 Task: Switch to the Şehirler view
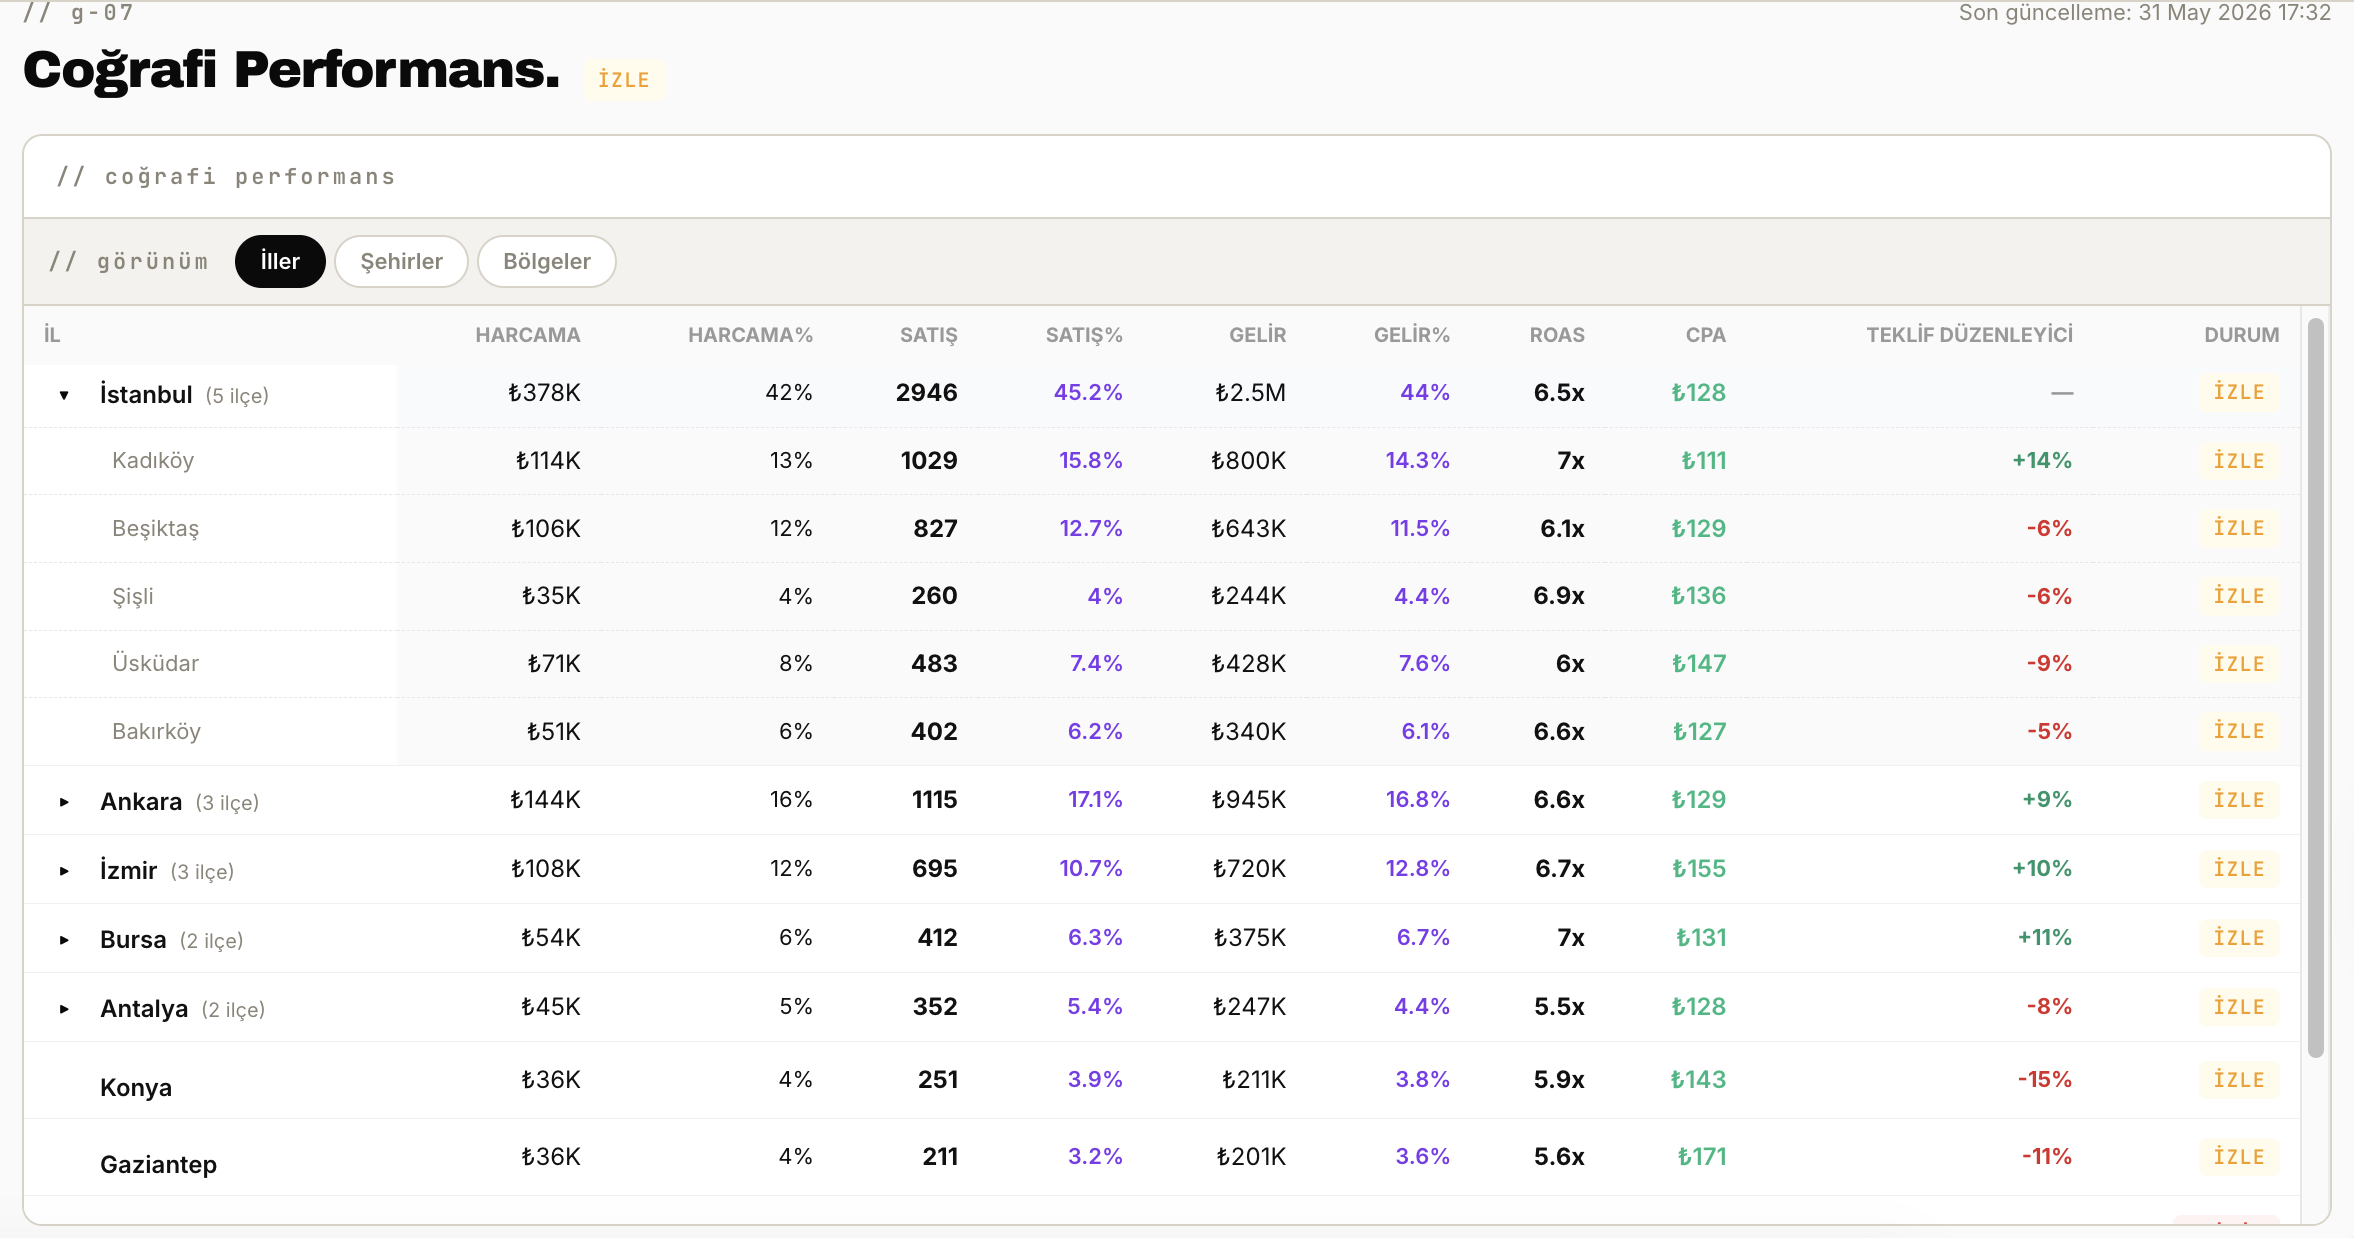[401, 261]
